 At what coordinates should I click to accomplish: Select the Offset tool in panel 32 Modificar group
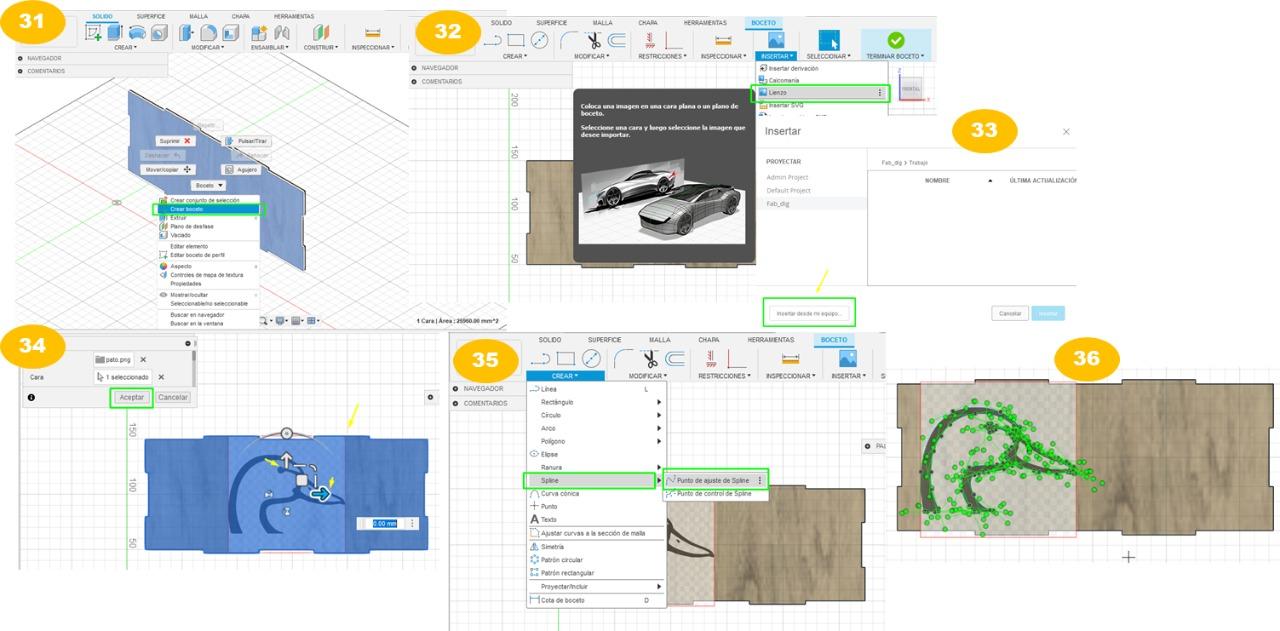point(617,41)
